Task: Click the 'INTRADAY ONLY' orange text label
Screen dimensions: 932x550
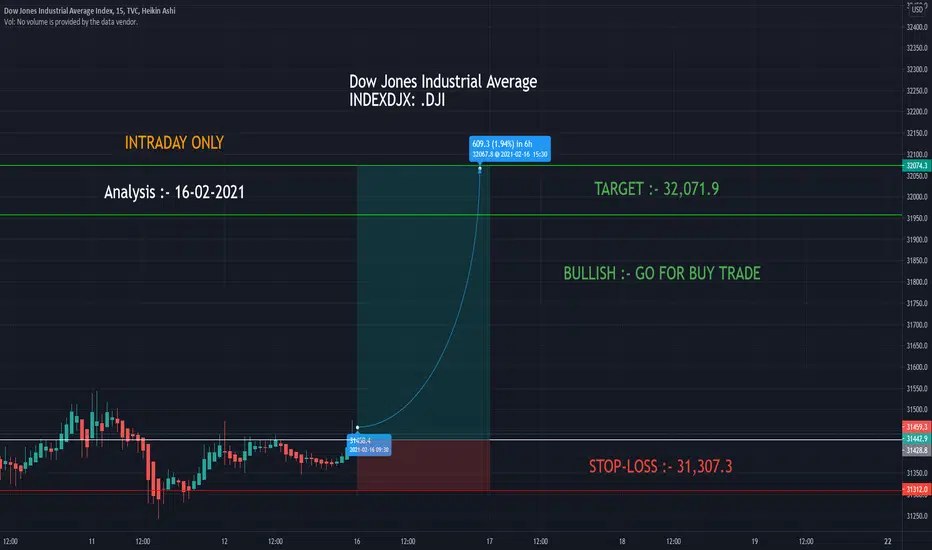Action: click(174, 143)
